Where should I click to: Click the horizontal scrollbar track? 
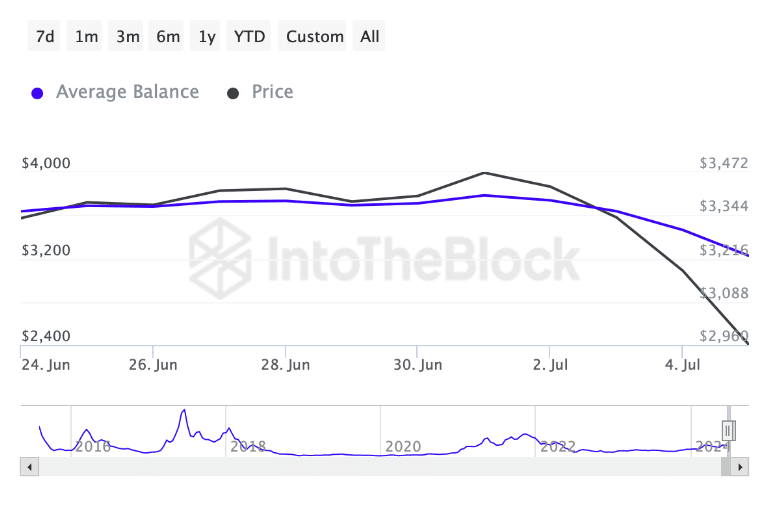[x=380, y=467]
